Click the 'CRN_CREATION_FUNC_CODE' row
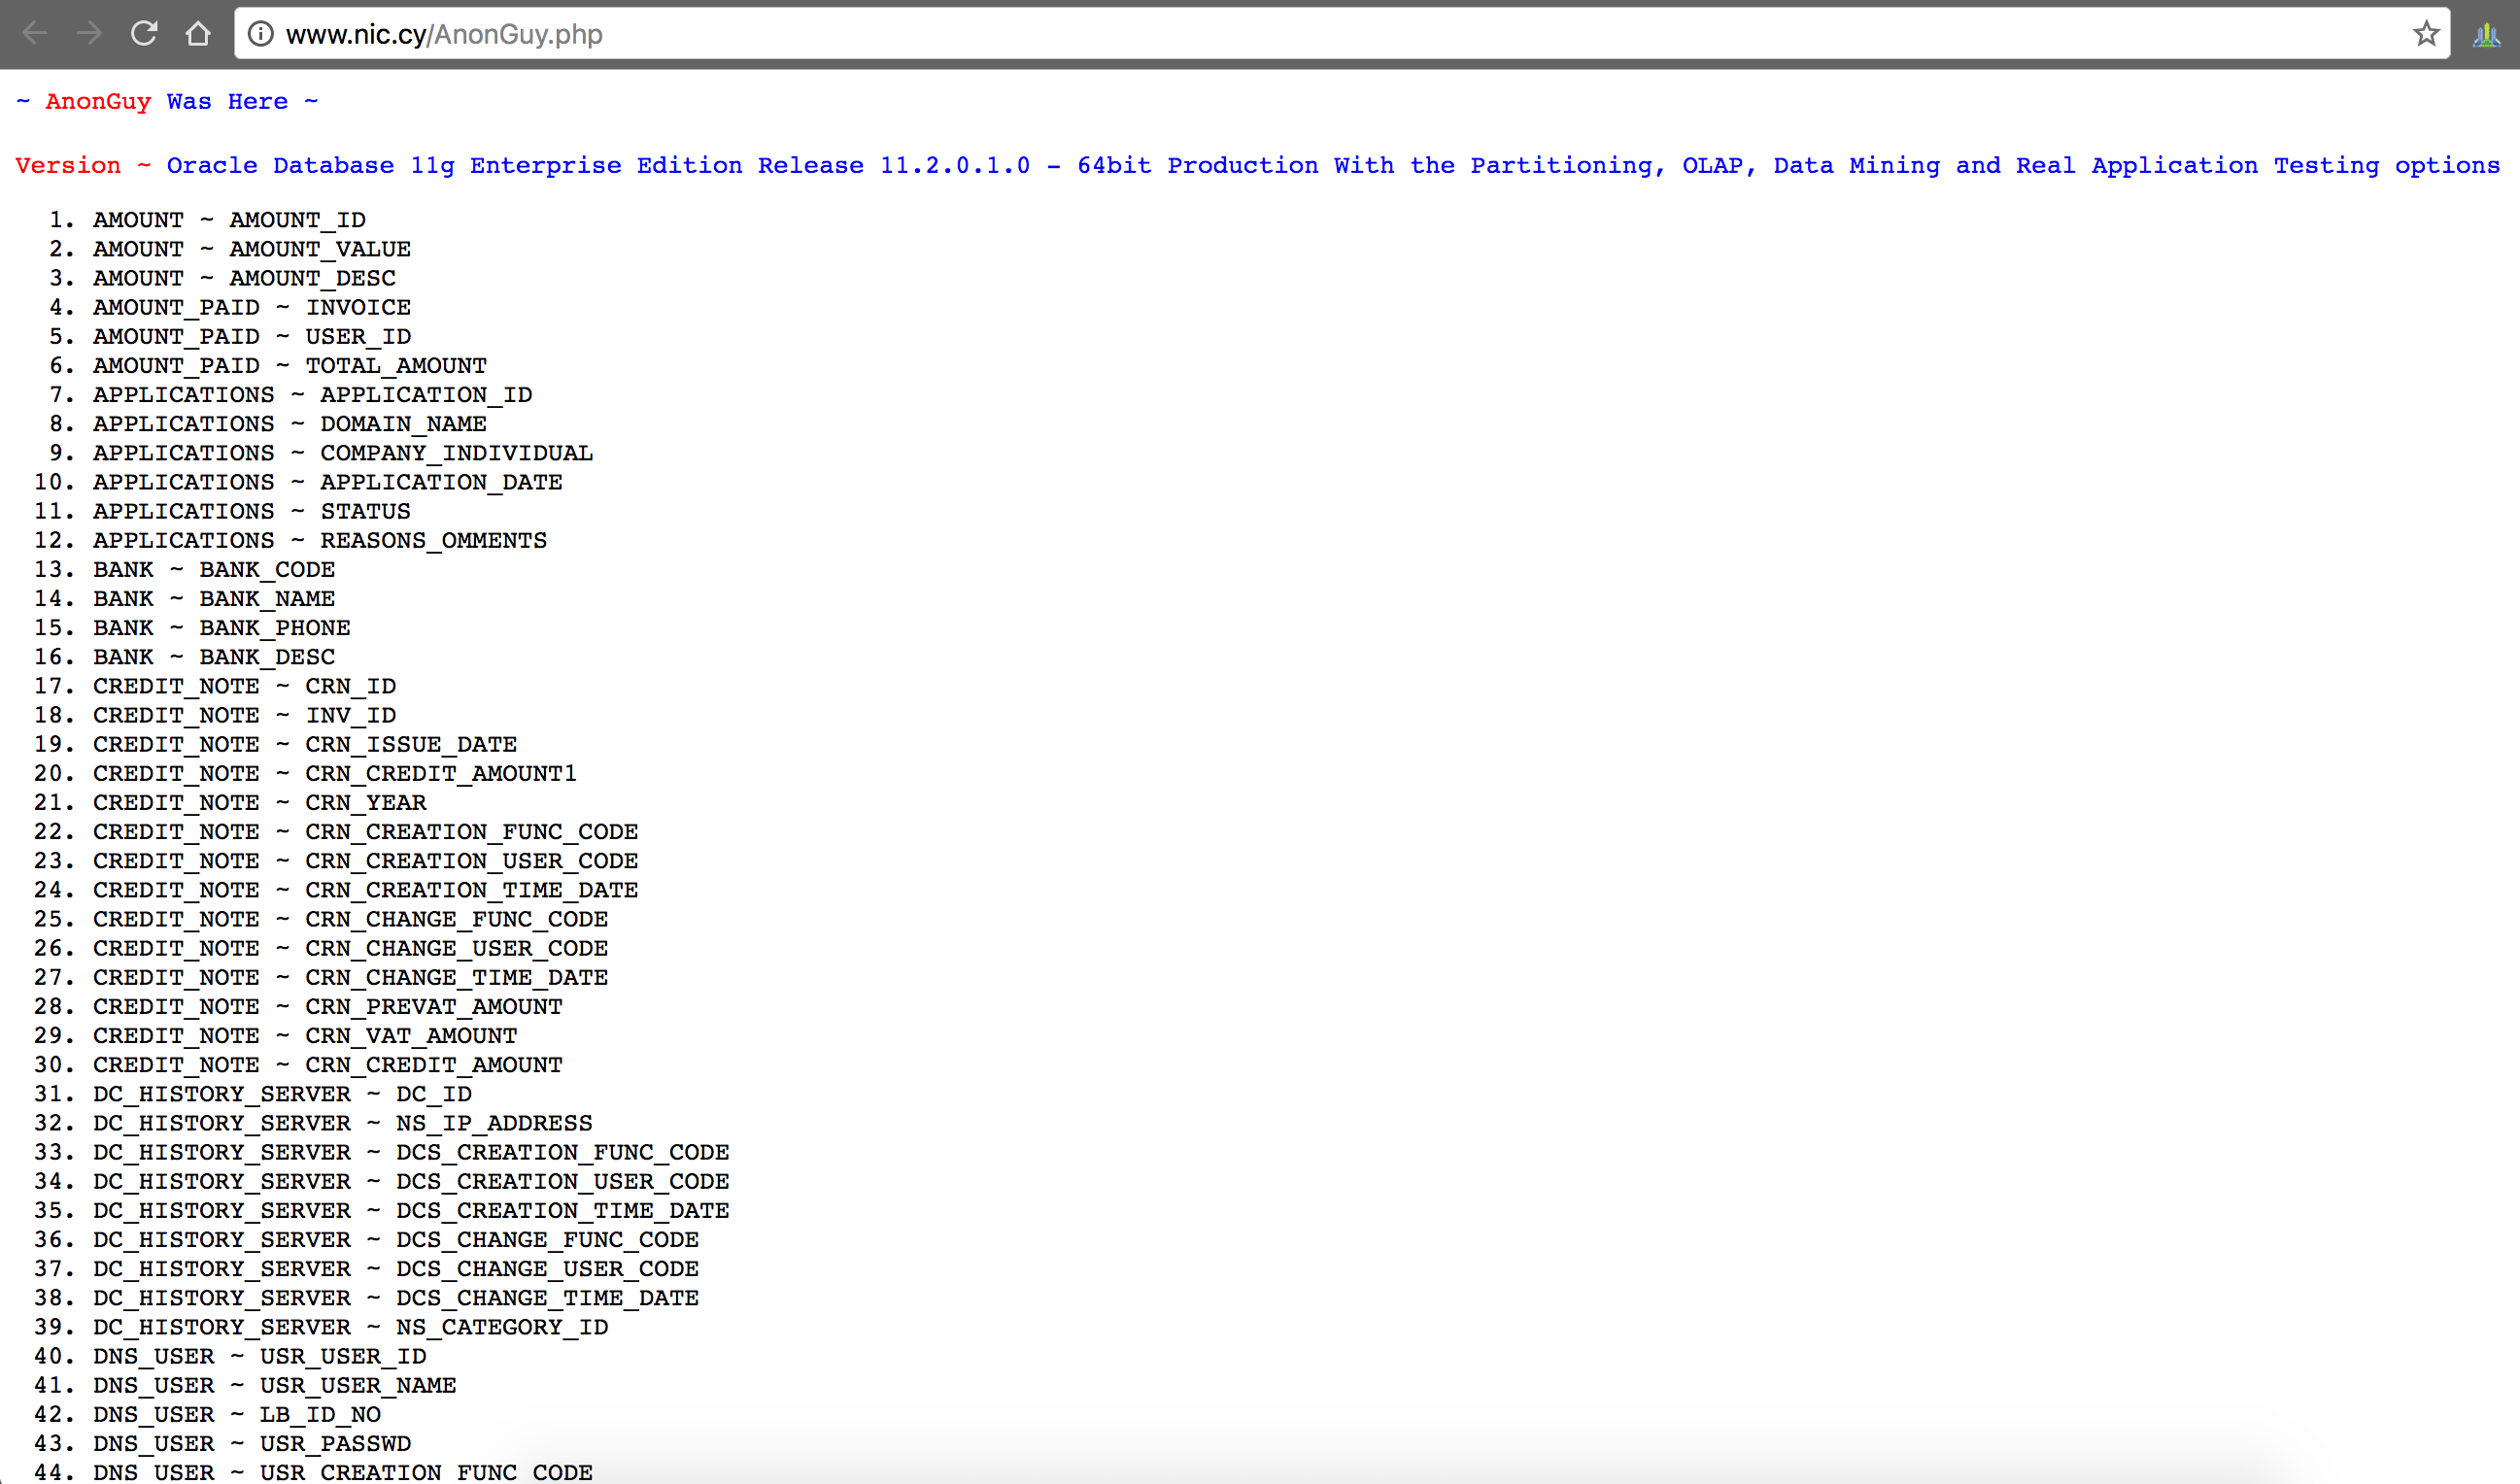 click(x=366, y=832)
